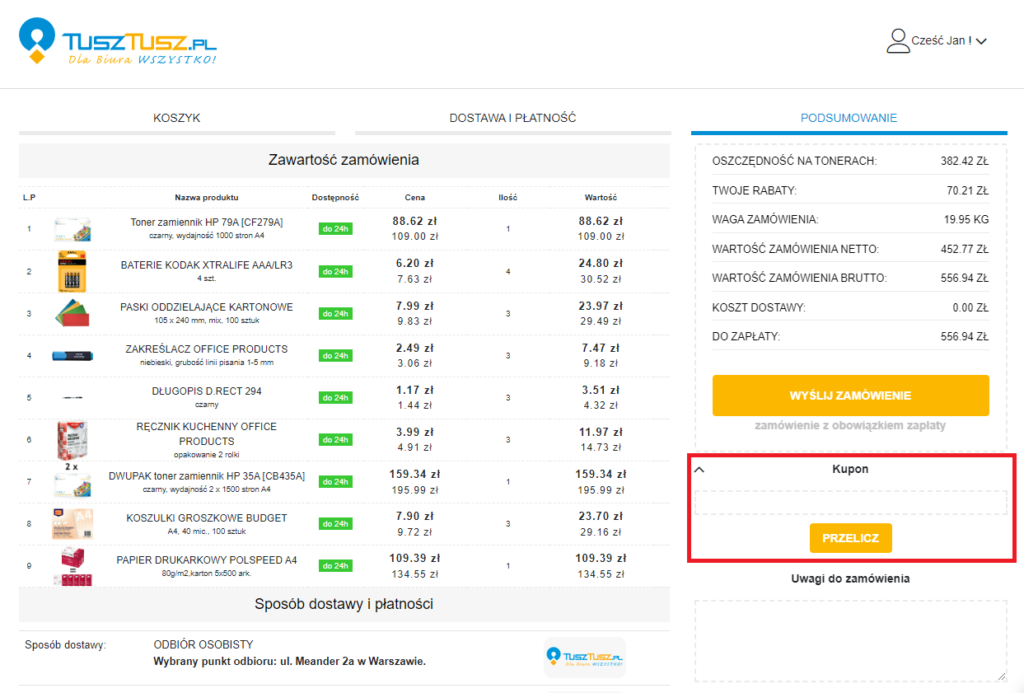Click the user account profile icon
1024x693 pixels.
point(897,41)
